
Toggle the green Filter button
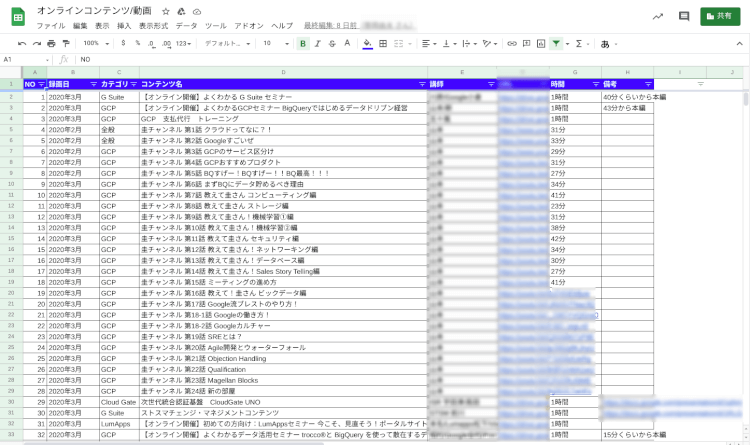(556, 44)
